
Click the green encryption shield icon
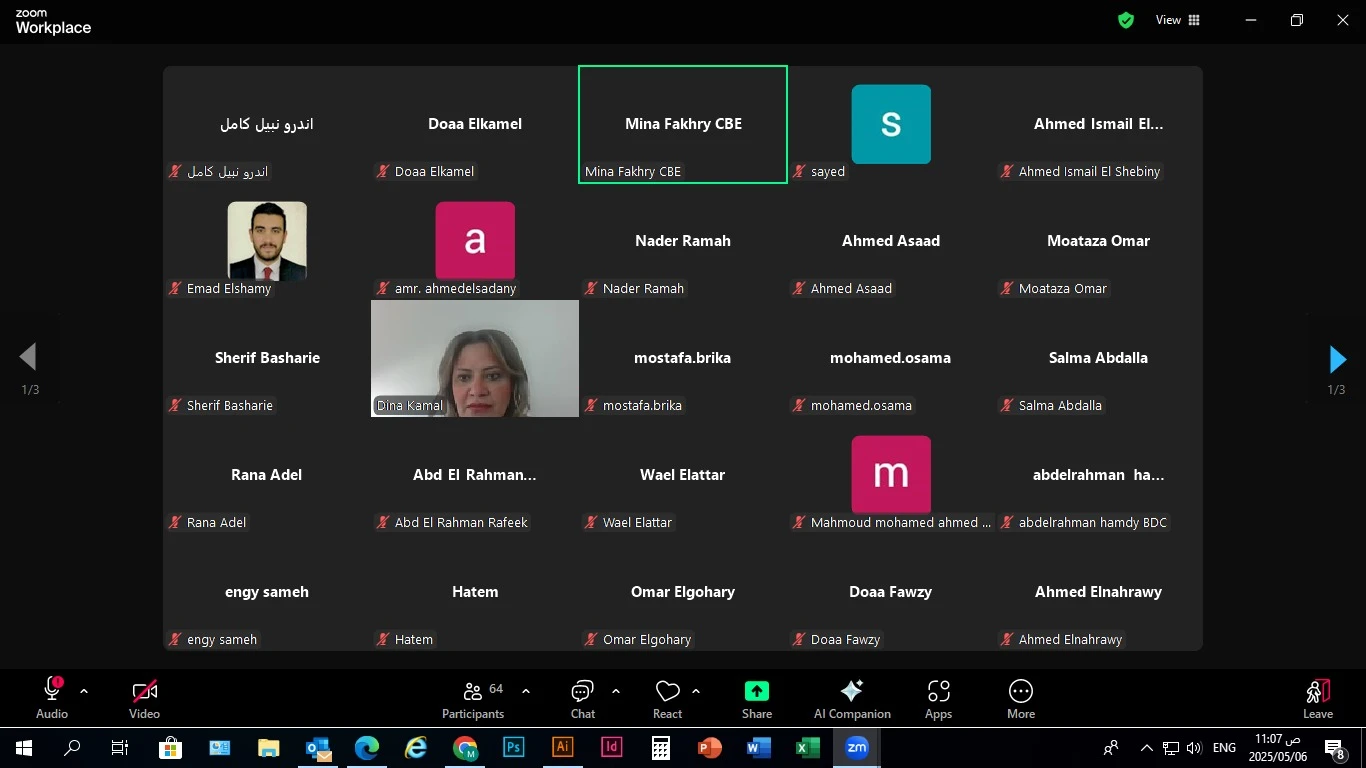[1126, 20]
